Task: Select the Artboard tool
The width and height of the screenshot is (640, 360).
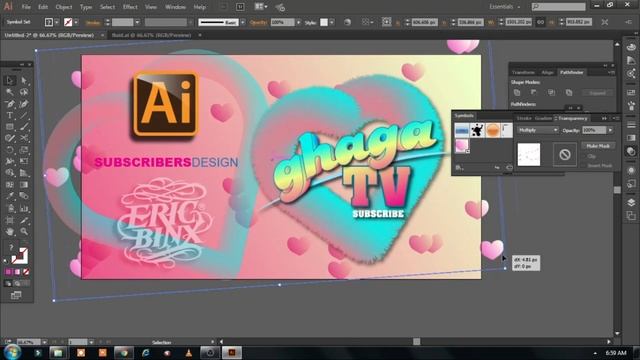Action: tap(10, 220)
